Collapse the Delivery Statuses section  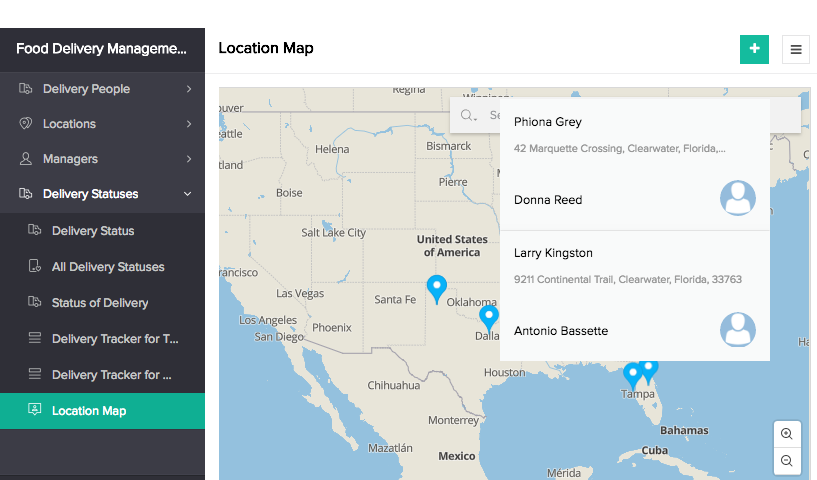tap(188, 194)
